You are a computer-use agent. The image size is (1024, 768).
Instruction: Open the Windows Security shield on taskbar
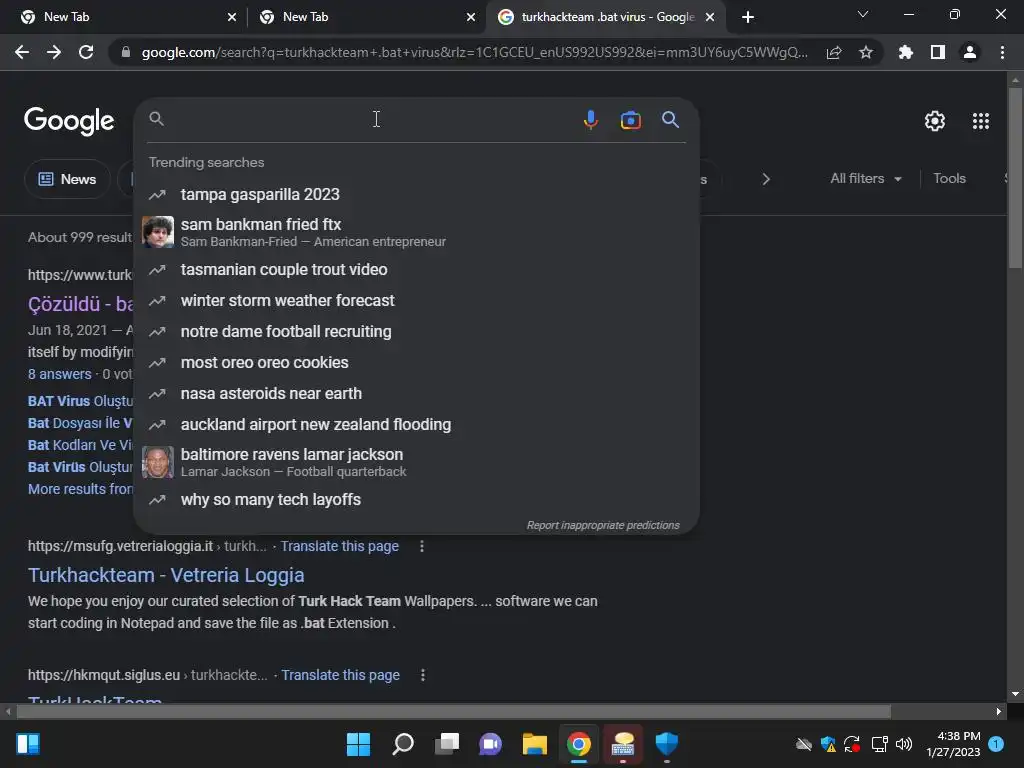667,744
